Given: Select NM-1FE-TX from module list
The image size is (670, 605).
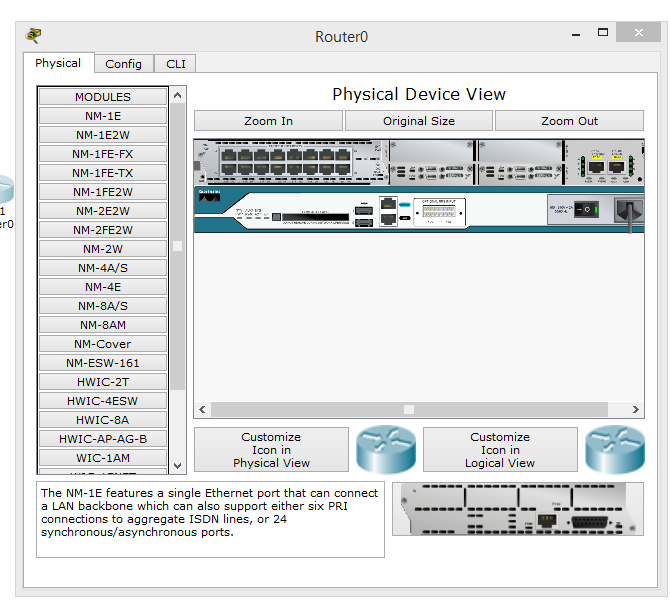Looking at the screenshot, I should click(x=103, y=173).
